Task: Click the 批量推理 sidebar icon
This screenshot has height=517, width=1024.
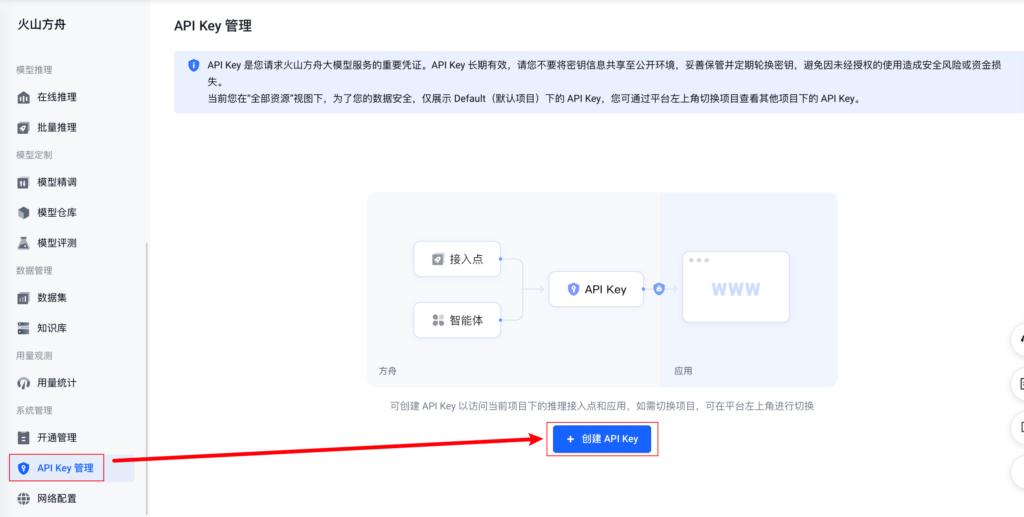Action: [x=24, y=127]
